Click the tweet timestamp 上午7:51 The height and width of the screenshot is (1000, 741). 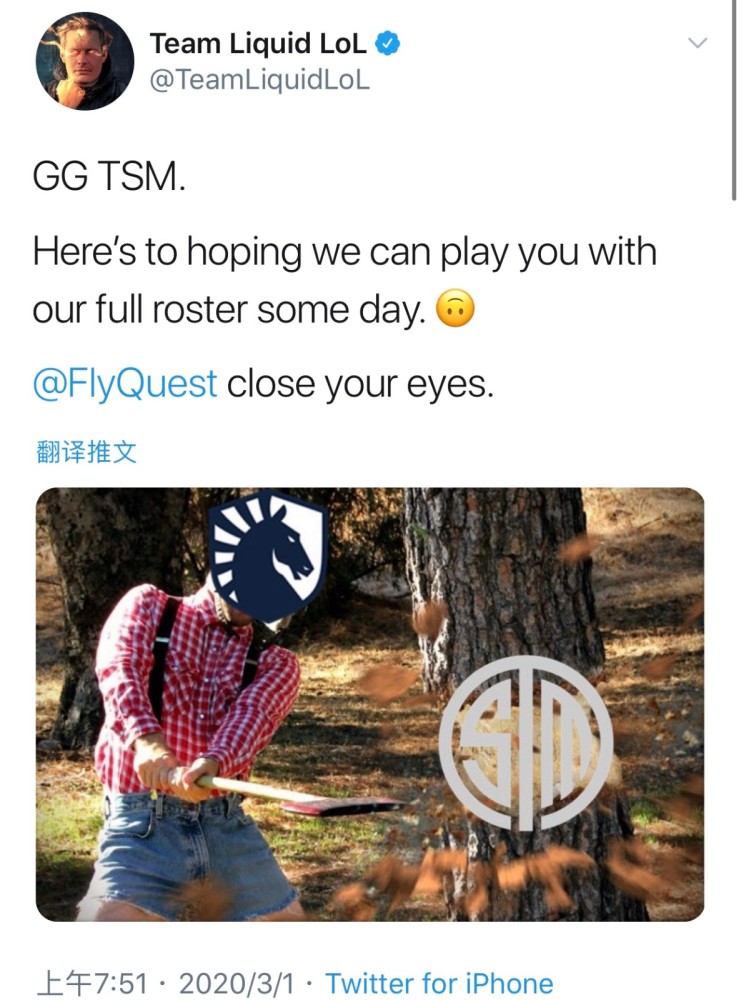pyautogui.click(x=91, y=983)
